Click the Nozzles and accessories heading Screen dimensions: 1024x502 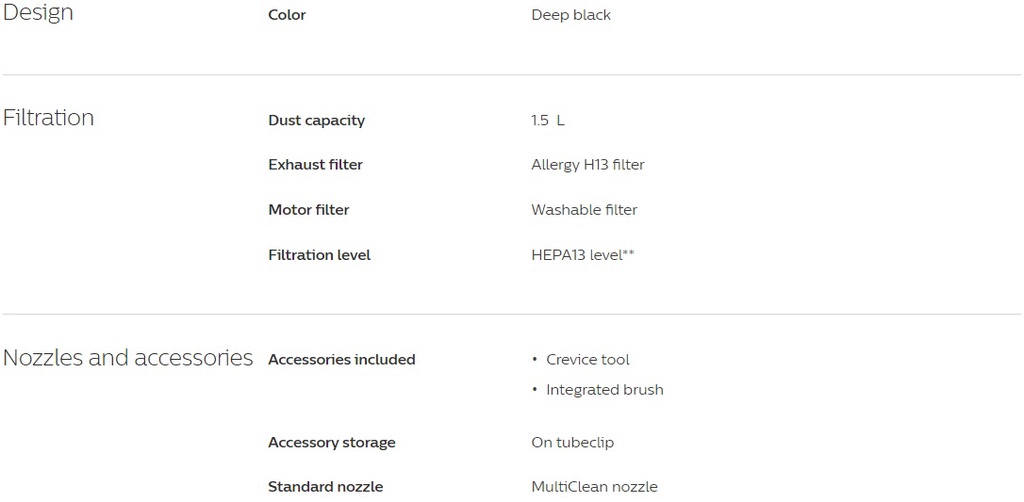click(x=128, y=358)
